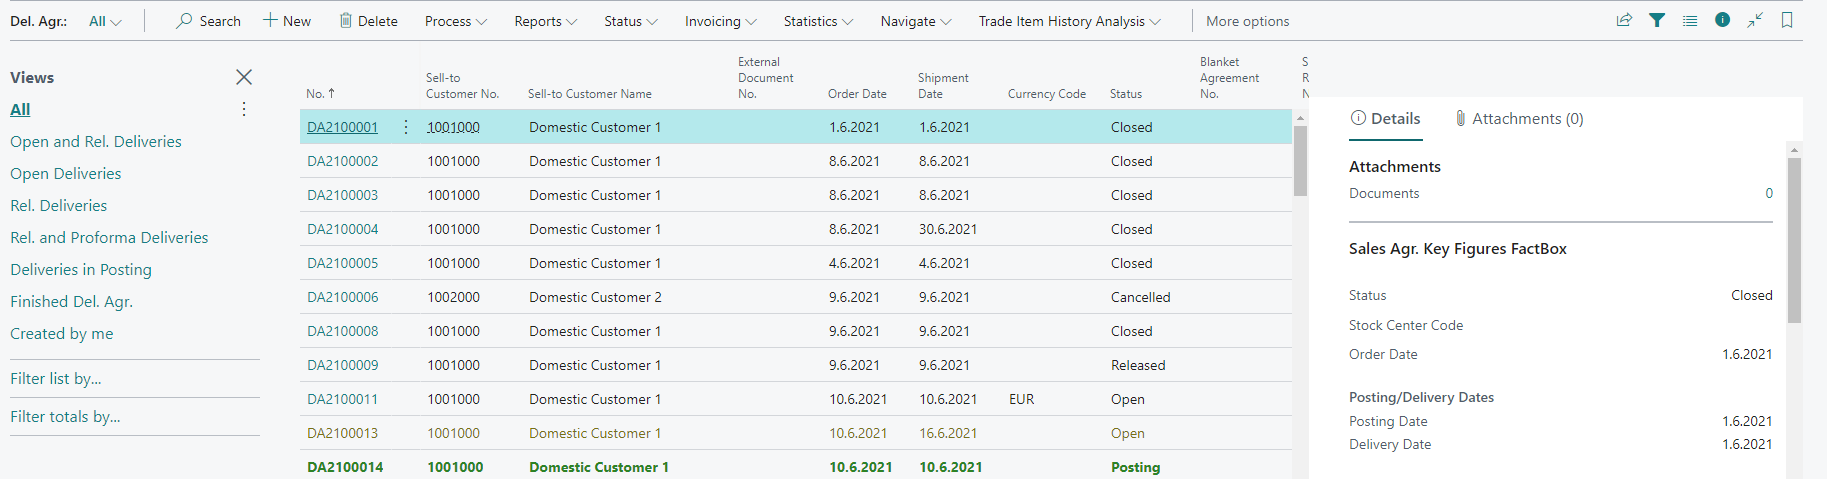Click the Filter list by... link
This screenshot has height=479, width=1827.
(56, 379)
